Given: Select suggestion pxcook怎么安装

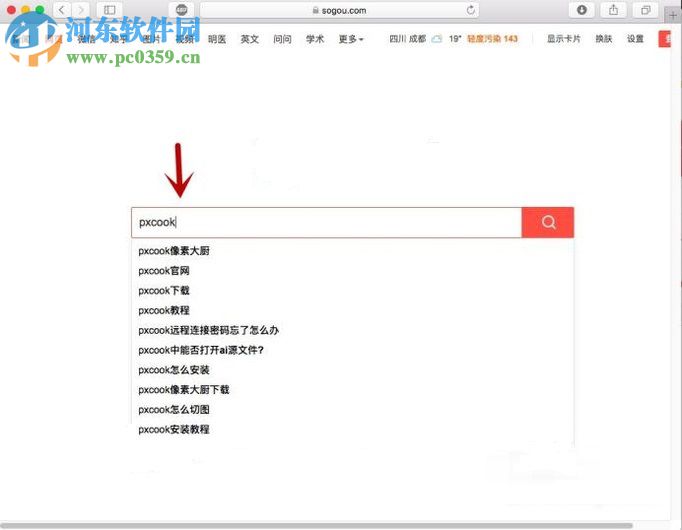Looking at the screenshot, I should (x=174, y=370).
